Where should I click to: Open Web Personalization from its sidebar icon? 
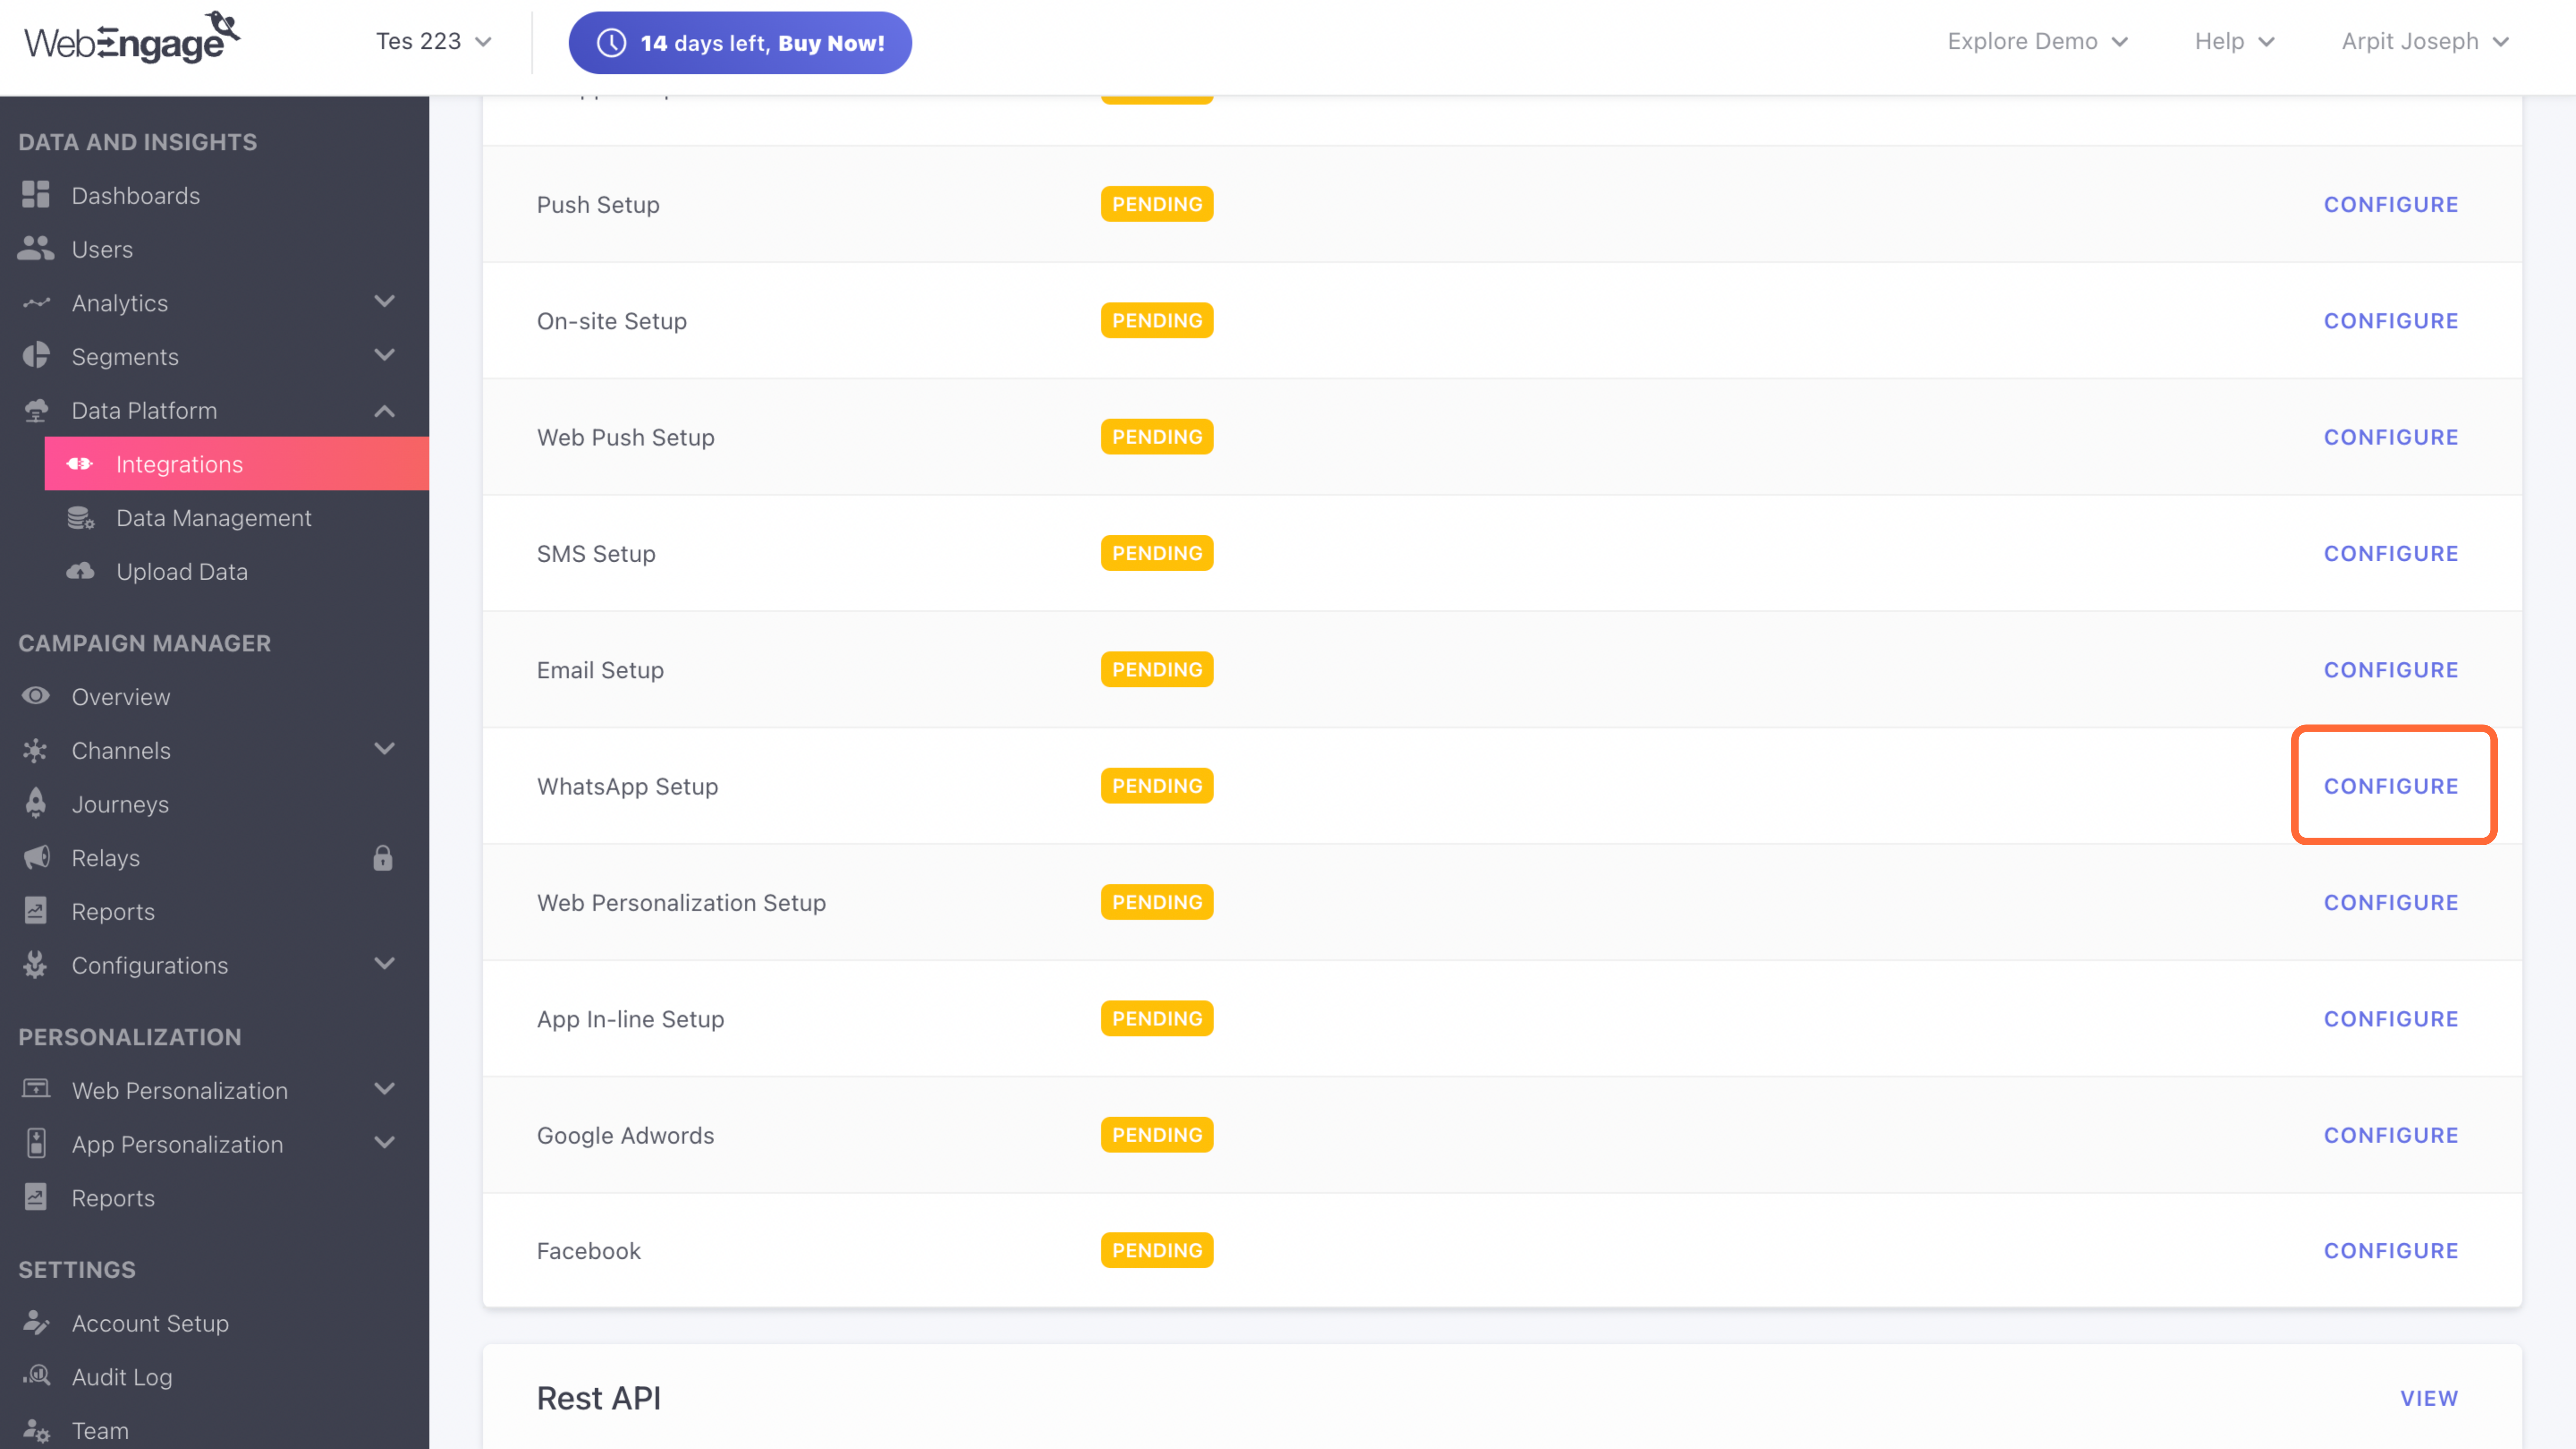pos(36,1089)
